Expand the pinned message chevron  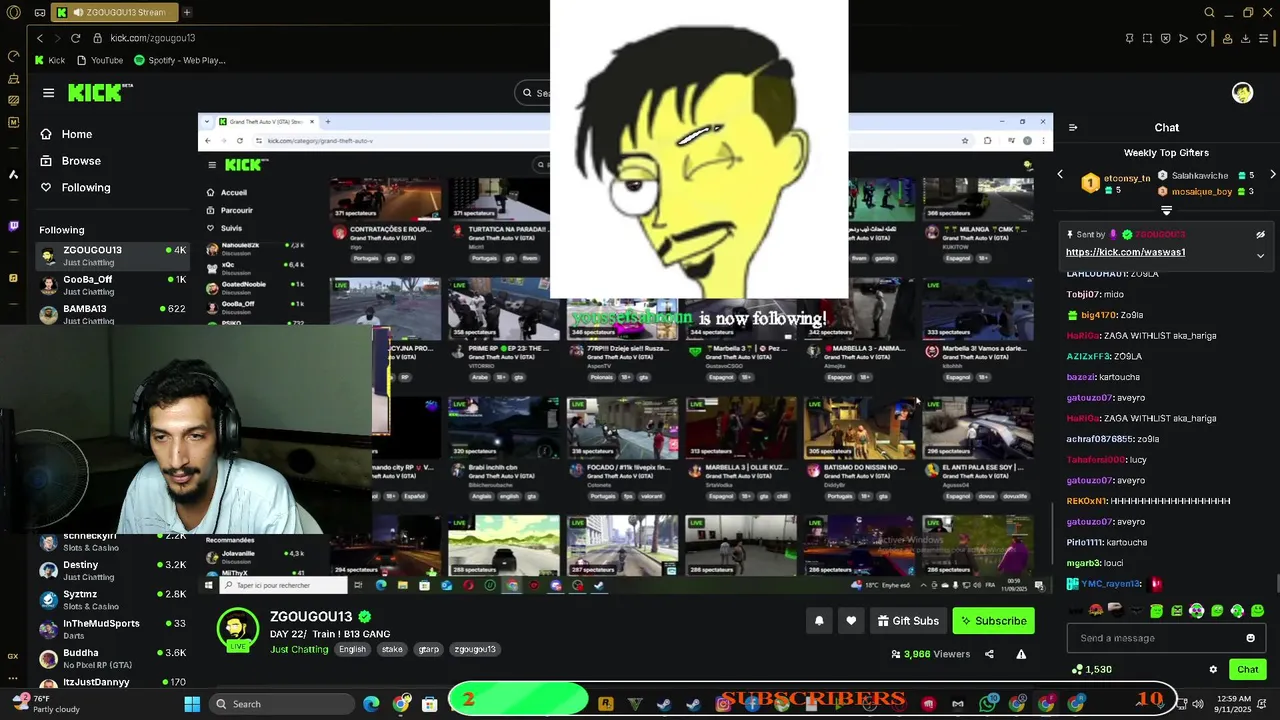tap(1260, 255)
